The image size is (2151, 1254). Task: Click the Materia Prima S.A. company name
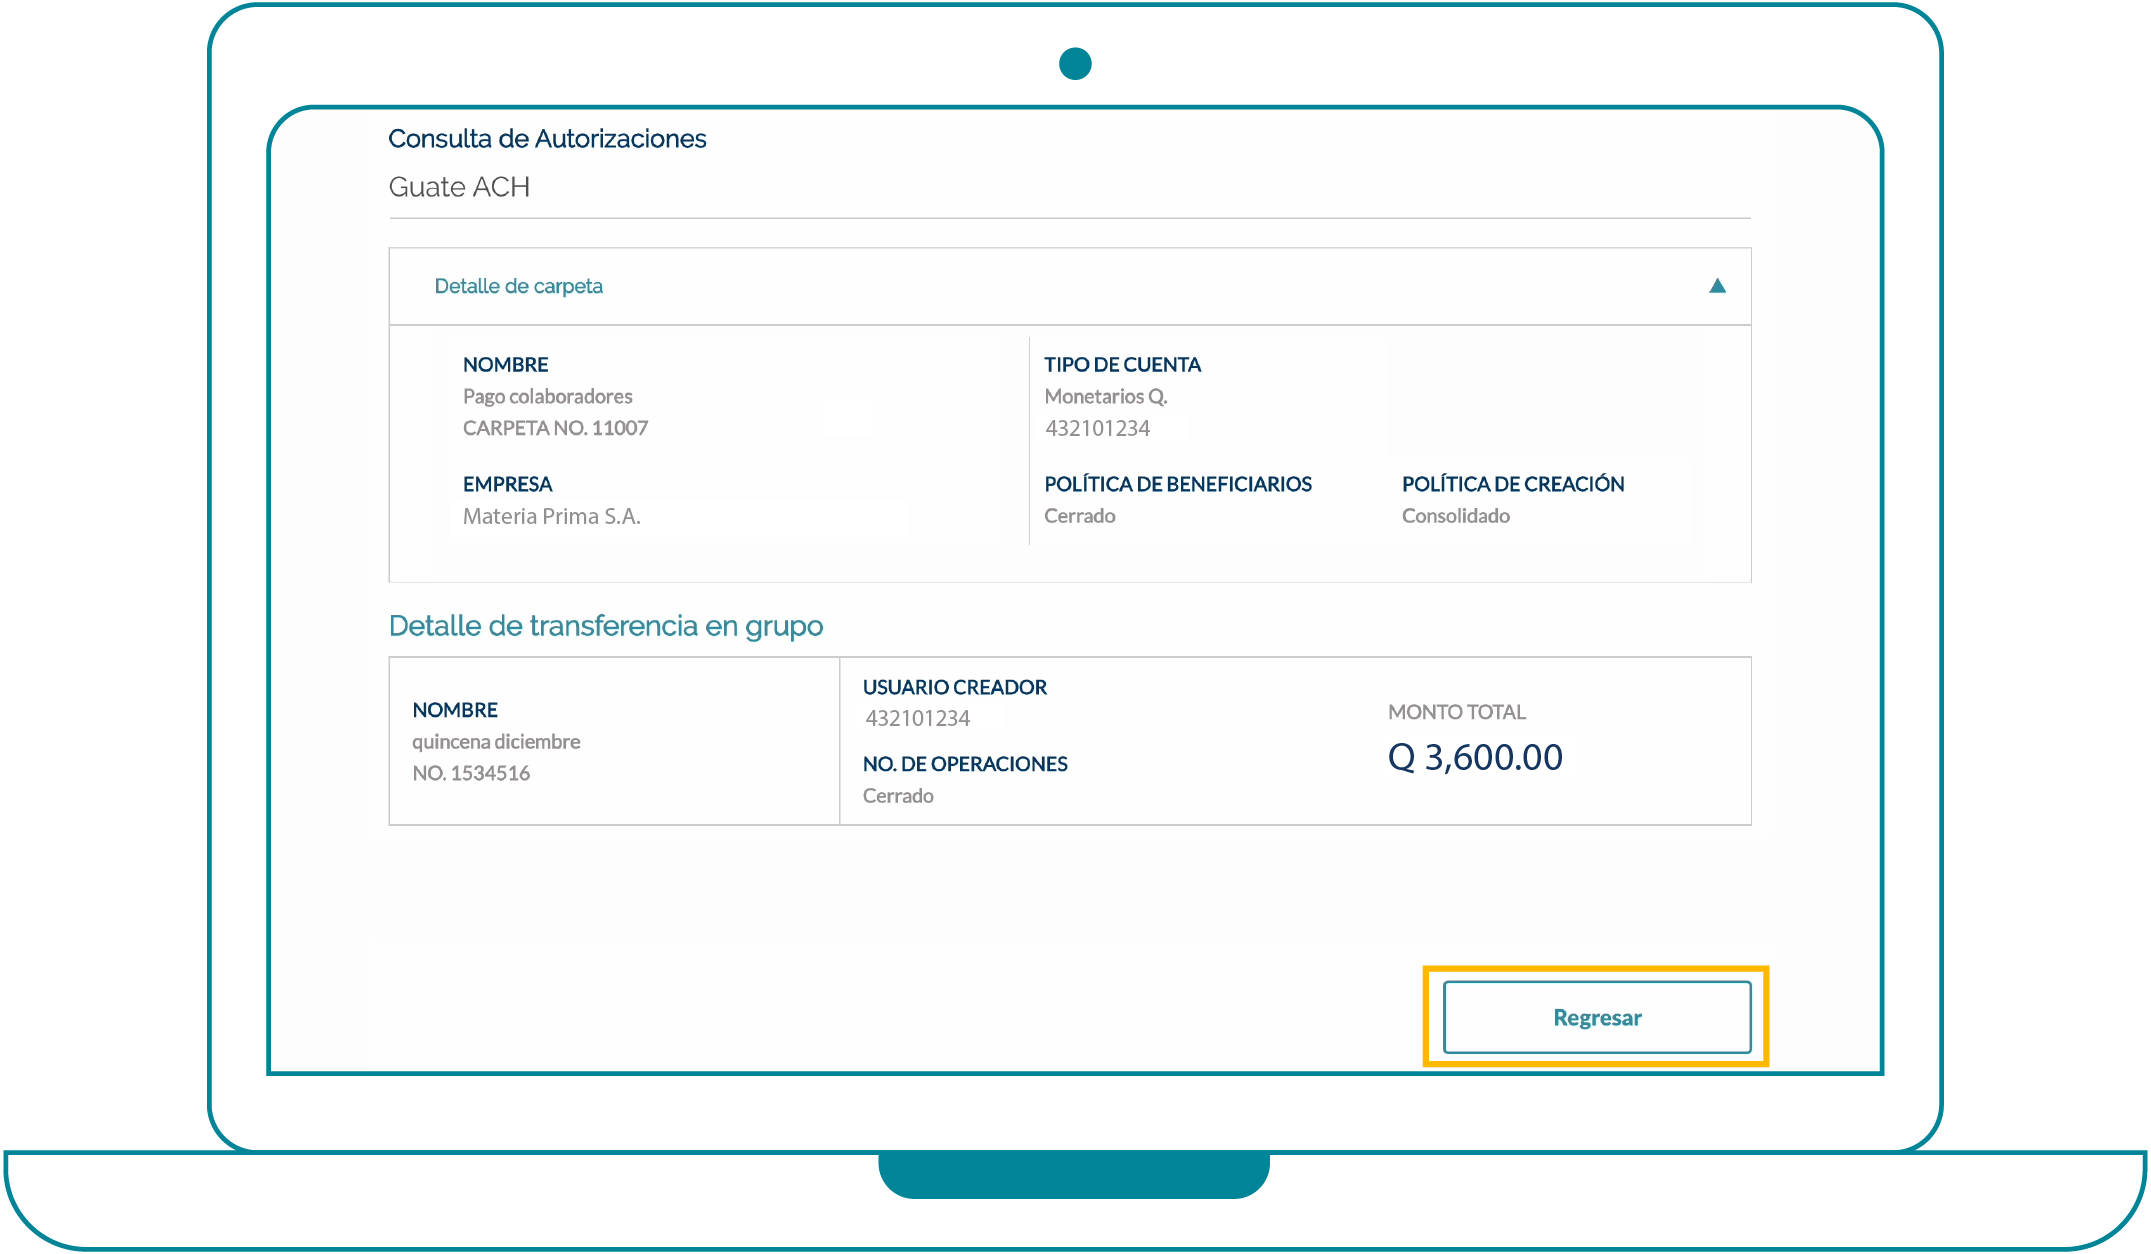551,516
